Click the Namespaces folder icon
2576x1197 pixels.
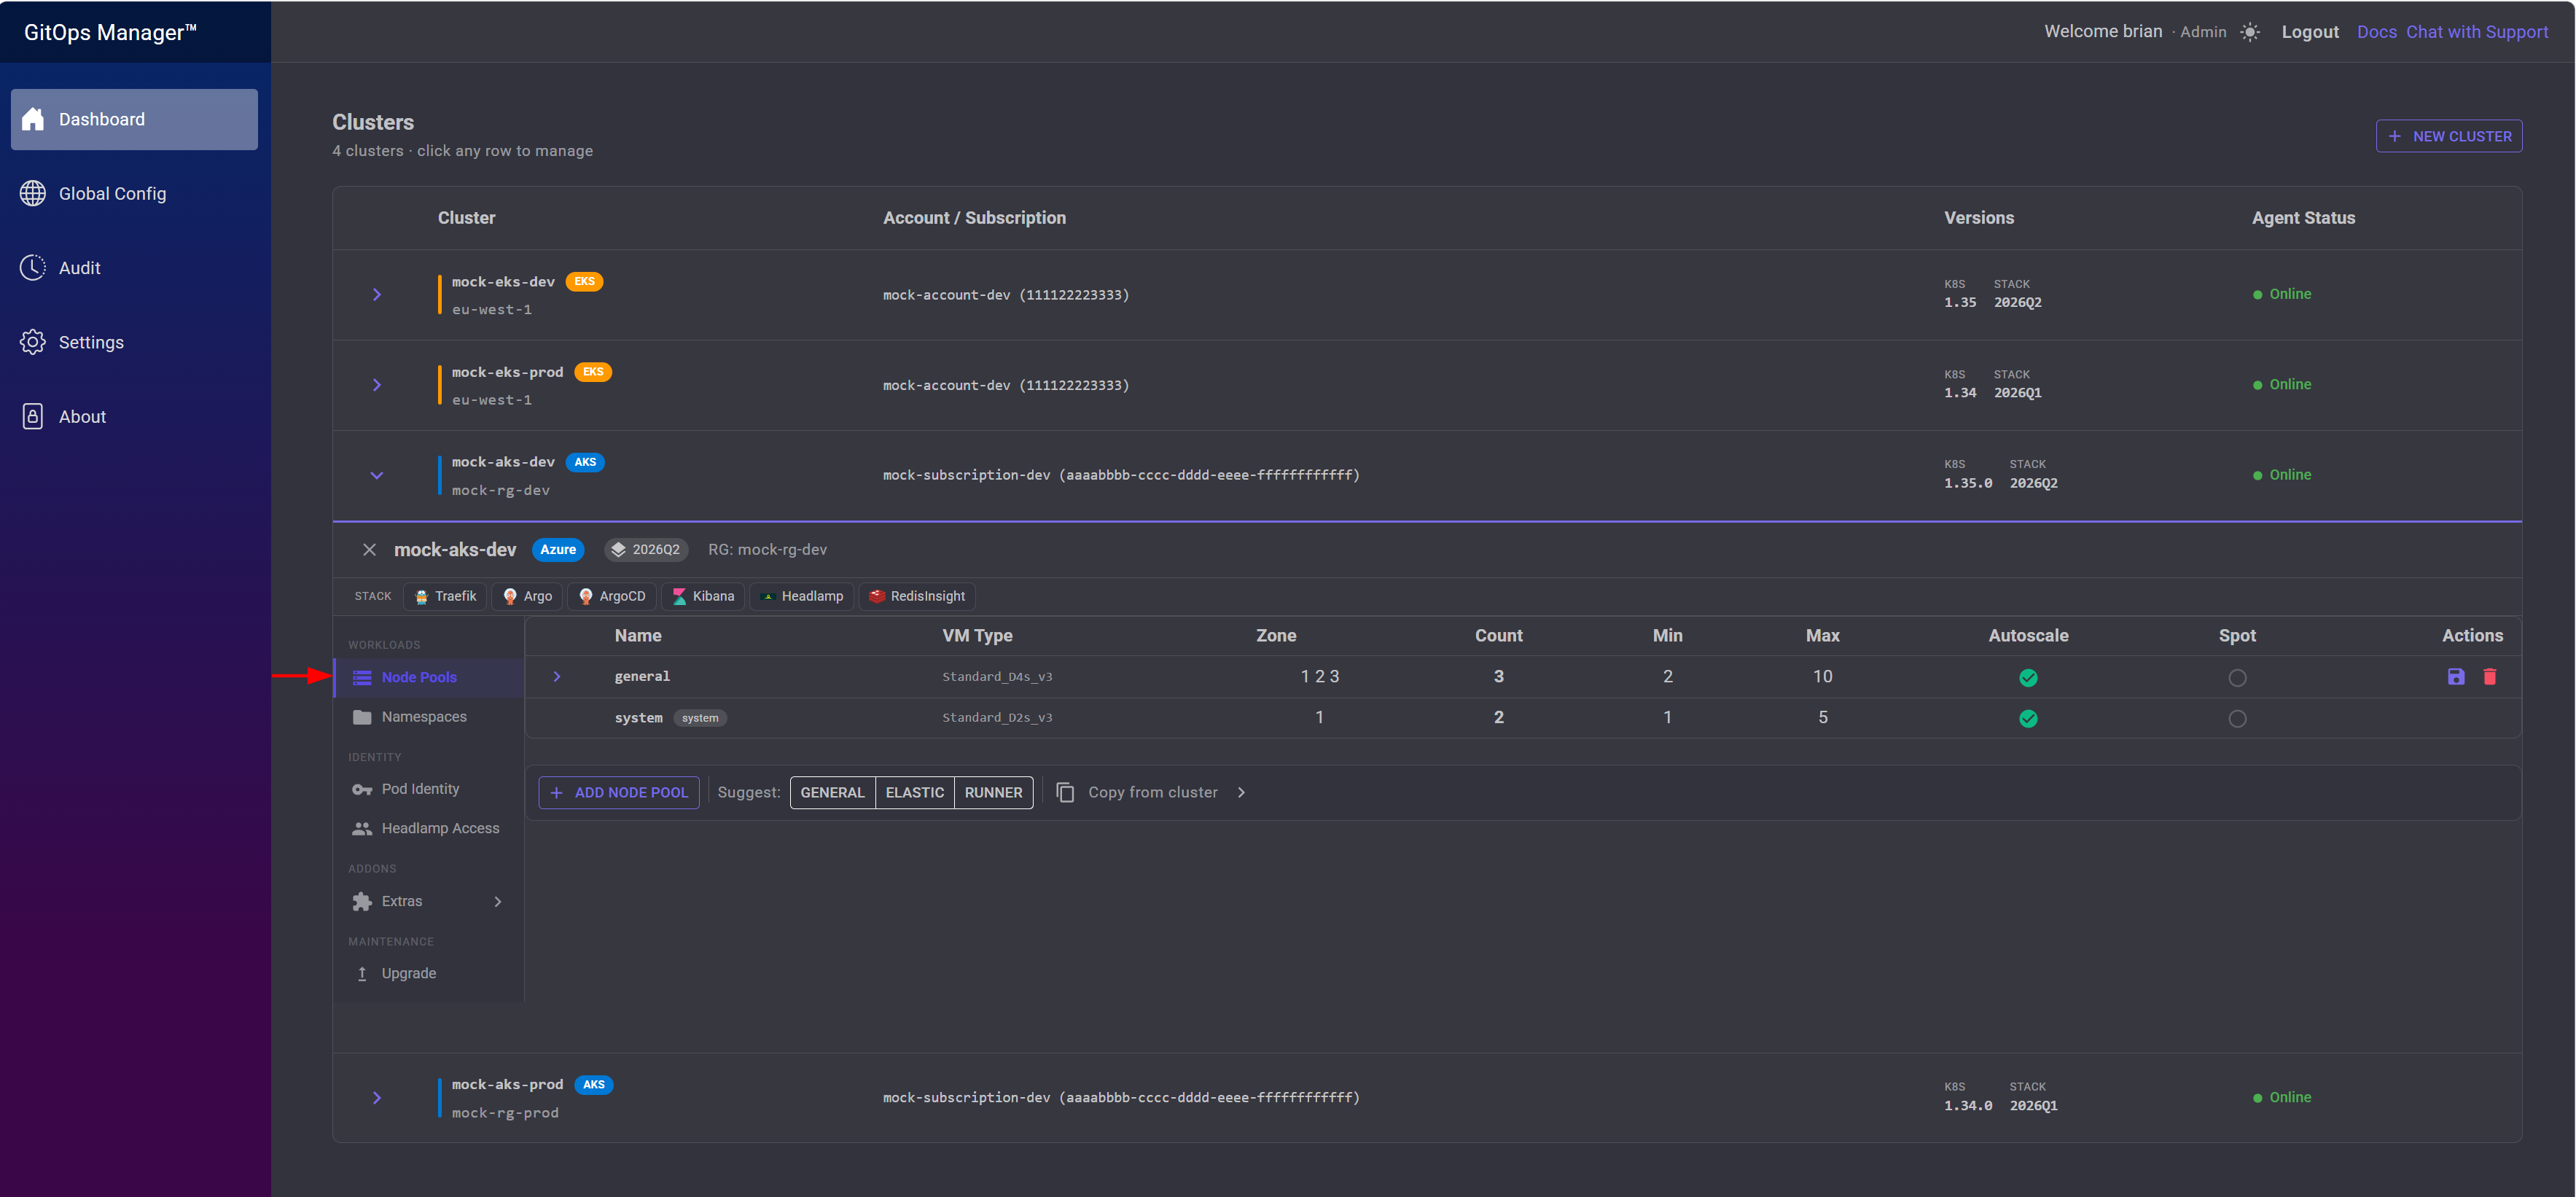tap(362, 717)
